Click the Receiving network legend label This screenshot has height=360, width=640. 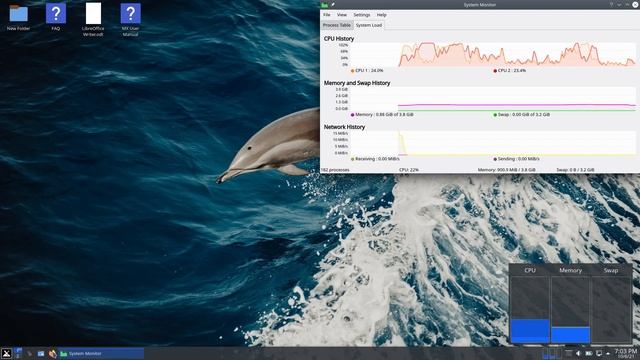tap(375, 159)
